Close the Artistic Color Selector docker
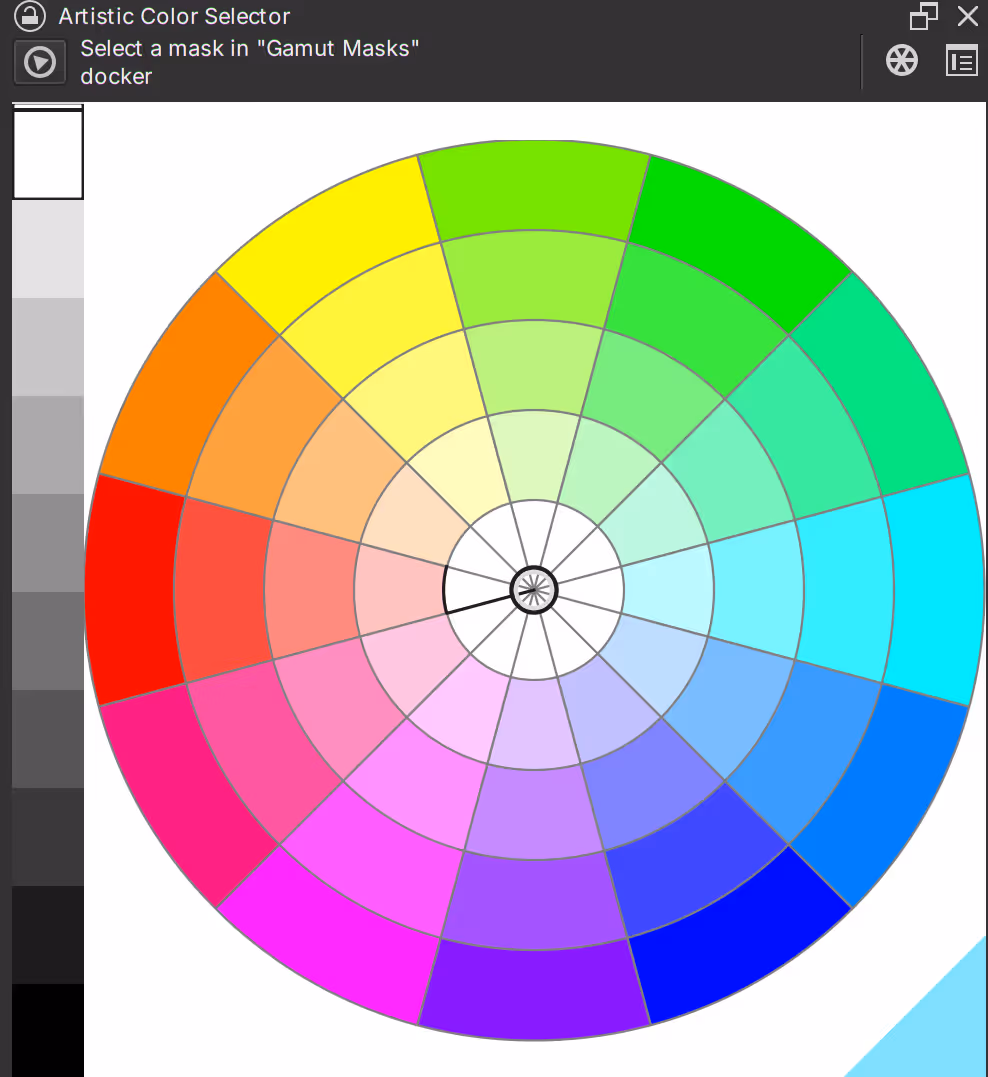988x1077 pixels. click(967, 16)
